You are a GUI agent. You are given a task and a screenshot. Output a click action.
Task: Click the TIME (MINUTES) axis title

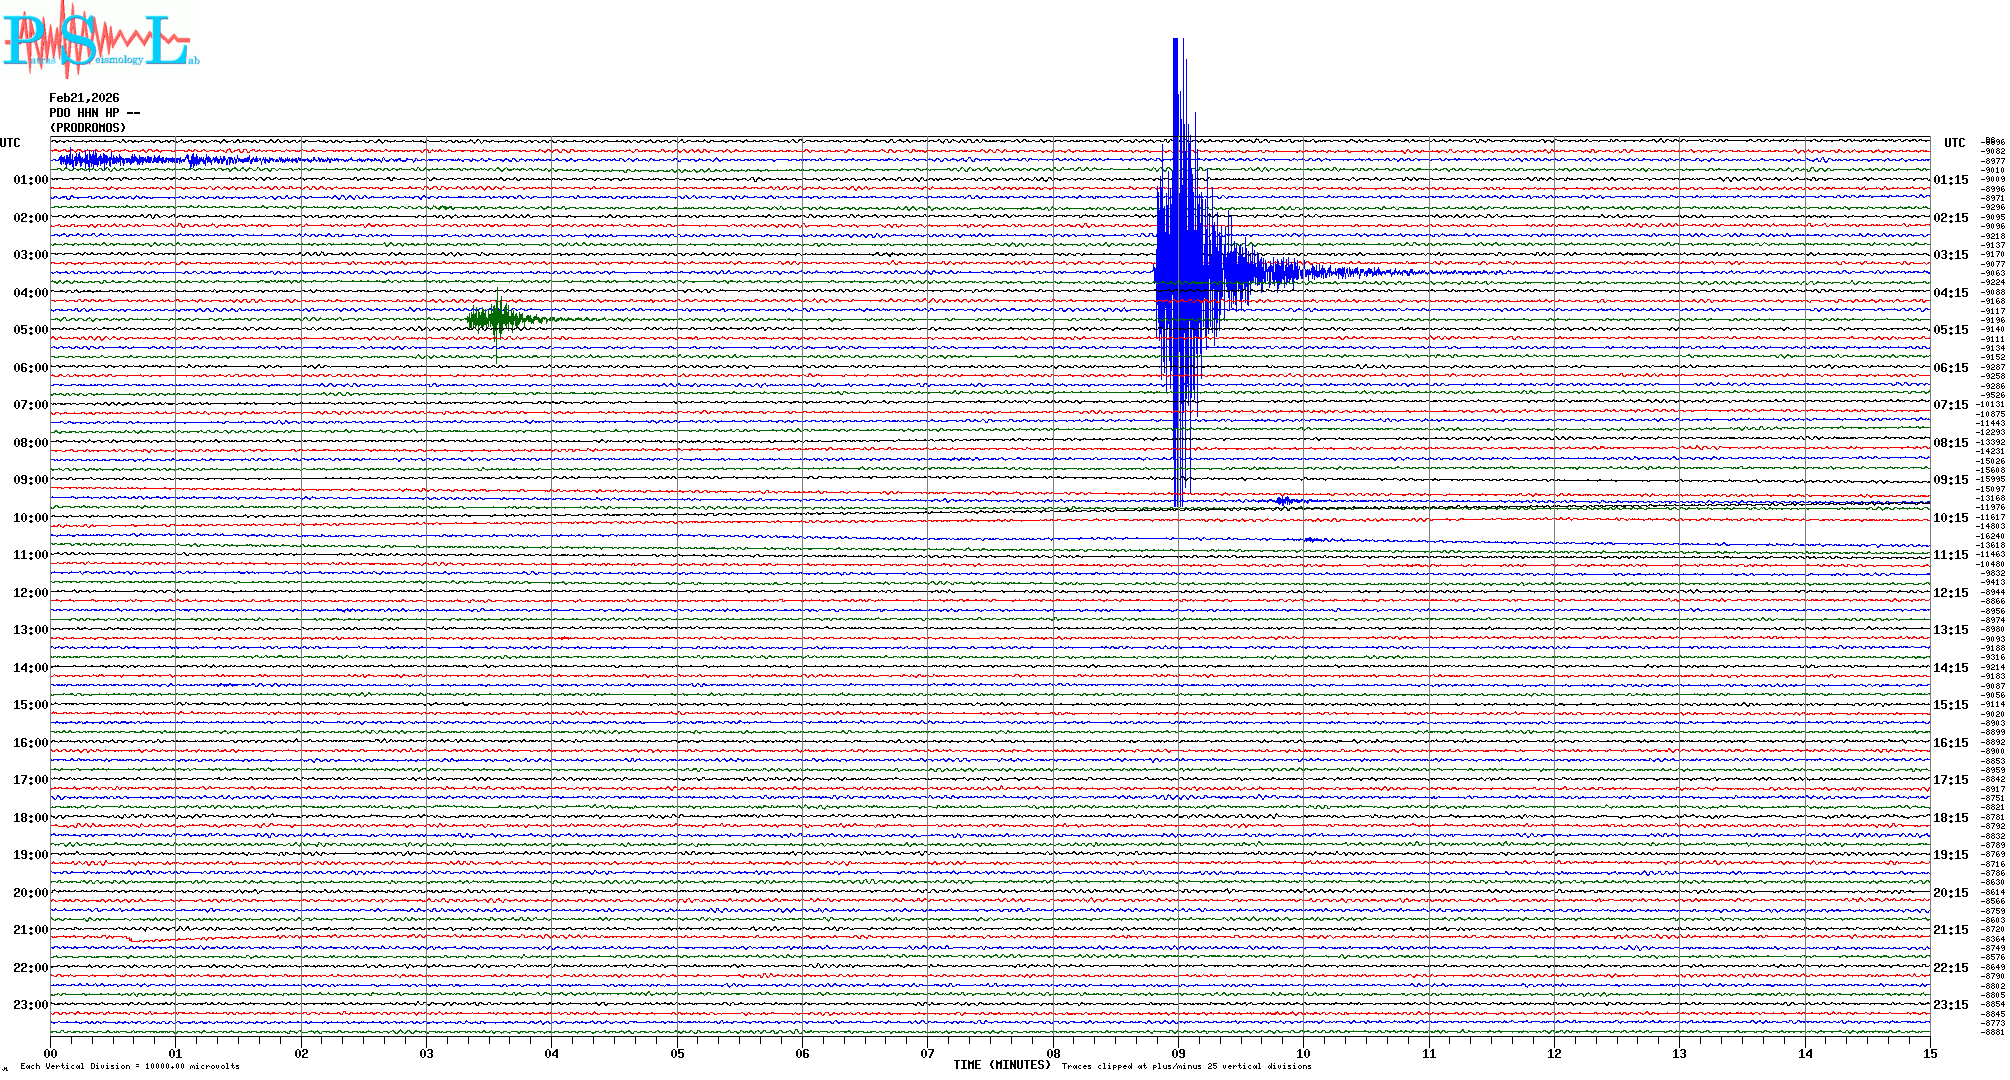(x=1002, y=1065)
